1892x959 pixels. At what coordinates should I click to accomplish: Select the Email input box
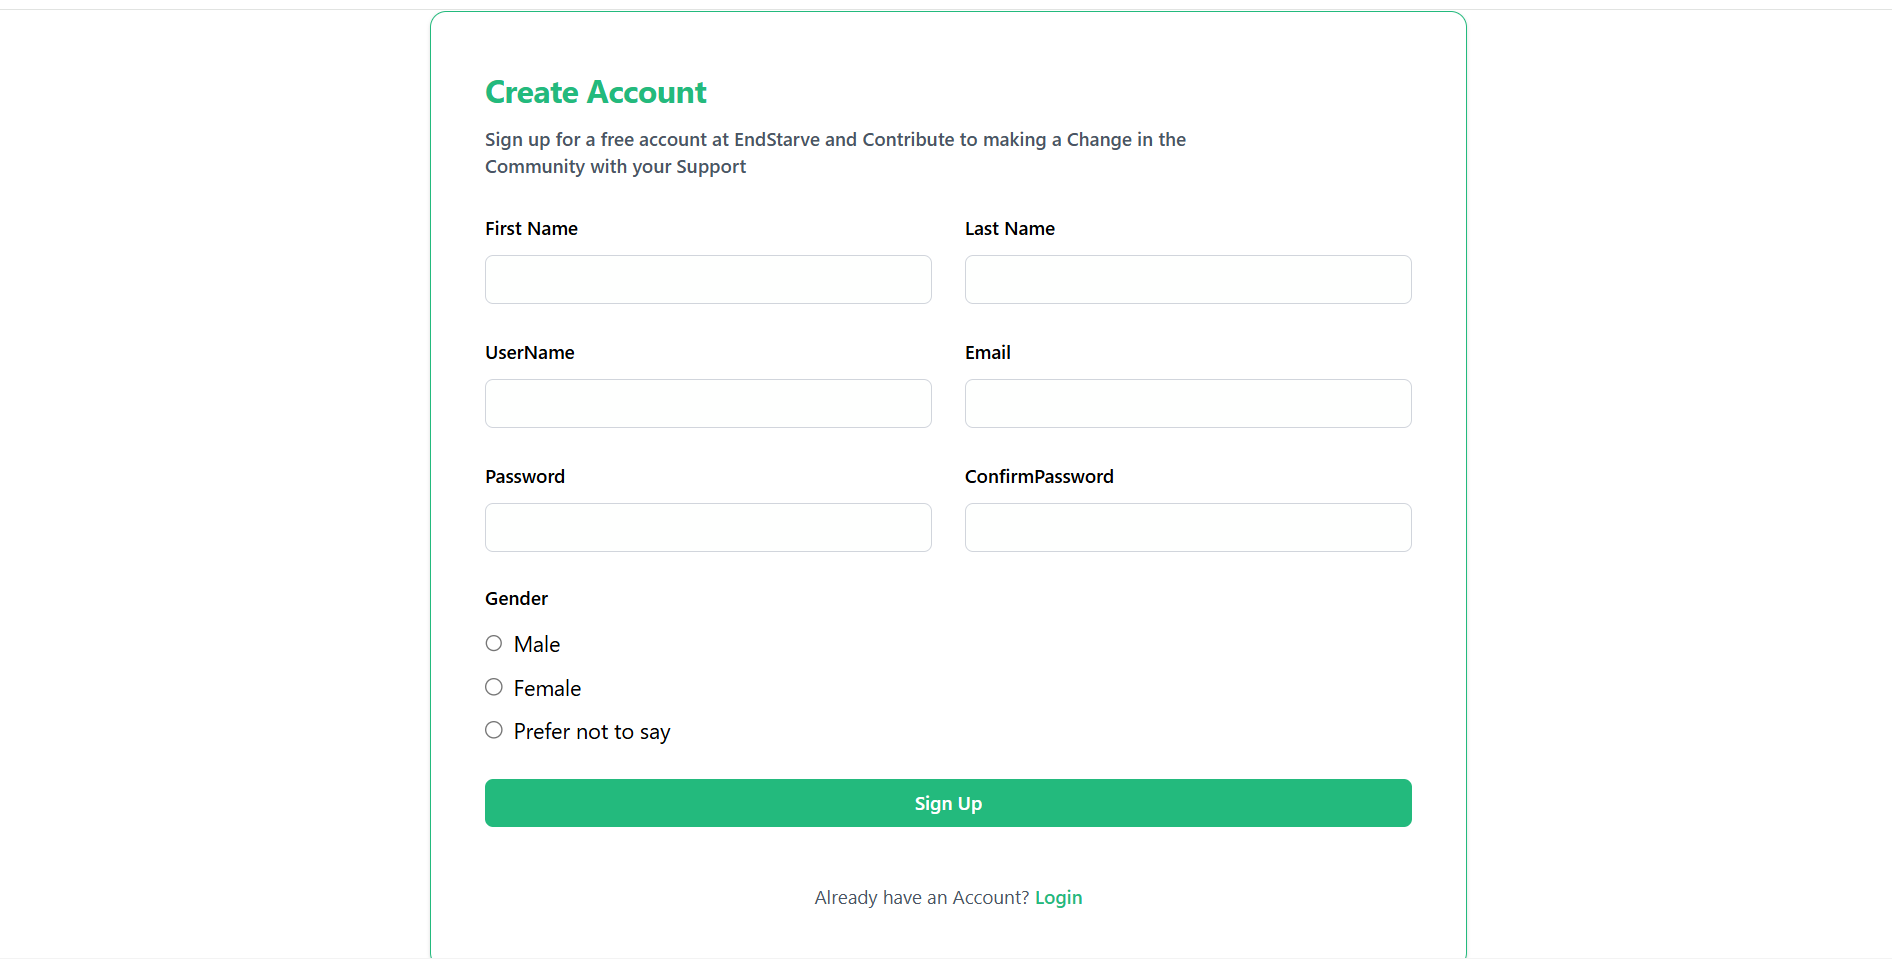[x=1188, y=404]
